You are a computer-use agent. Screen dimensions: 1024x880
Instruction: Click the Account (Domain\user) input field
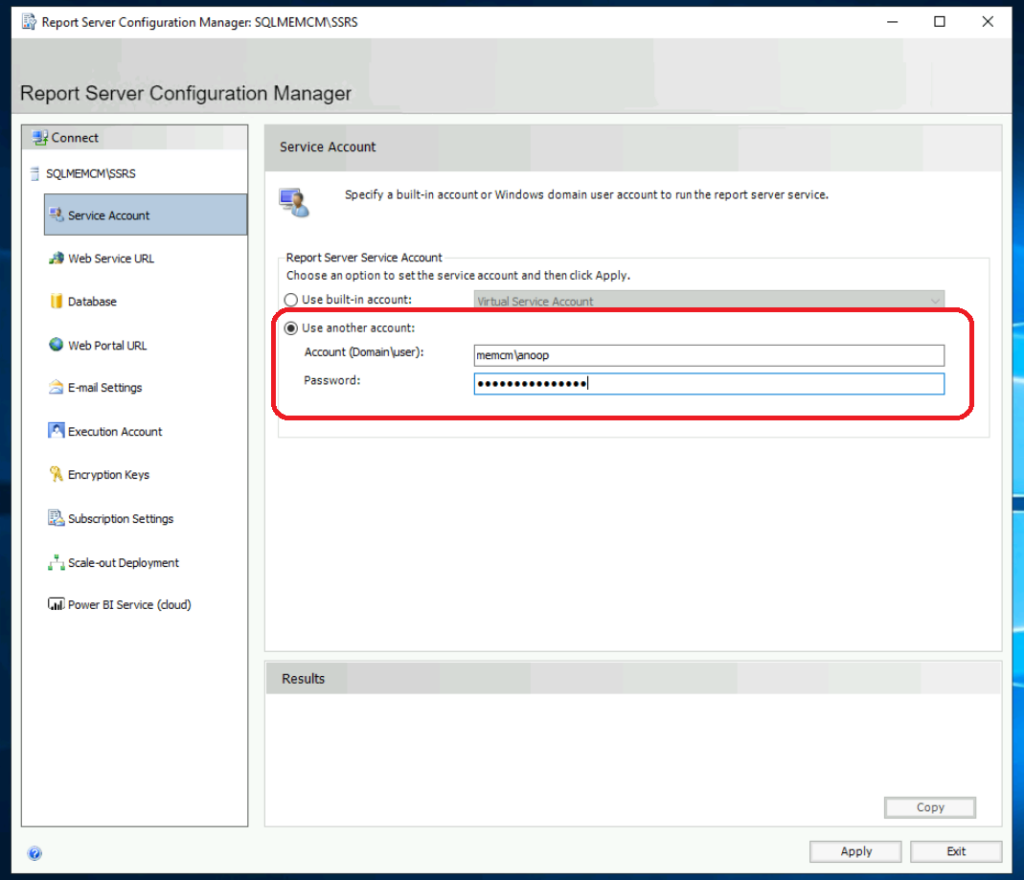[x=709, y=355]
